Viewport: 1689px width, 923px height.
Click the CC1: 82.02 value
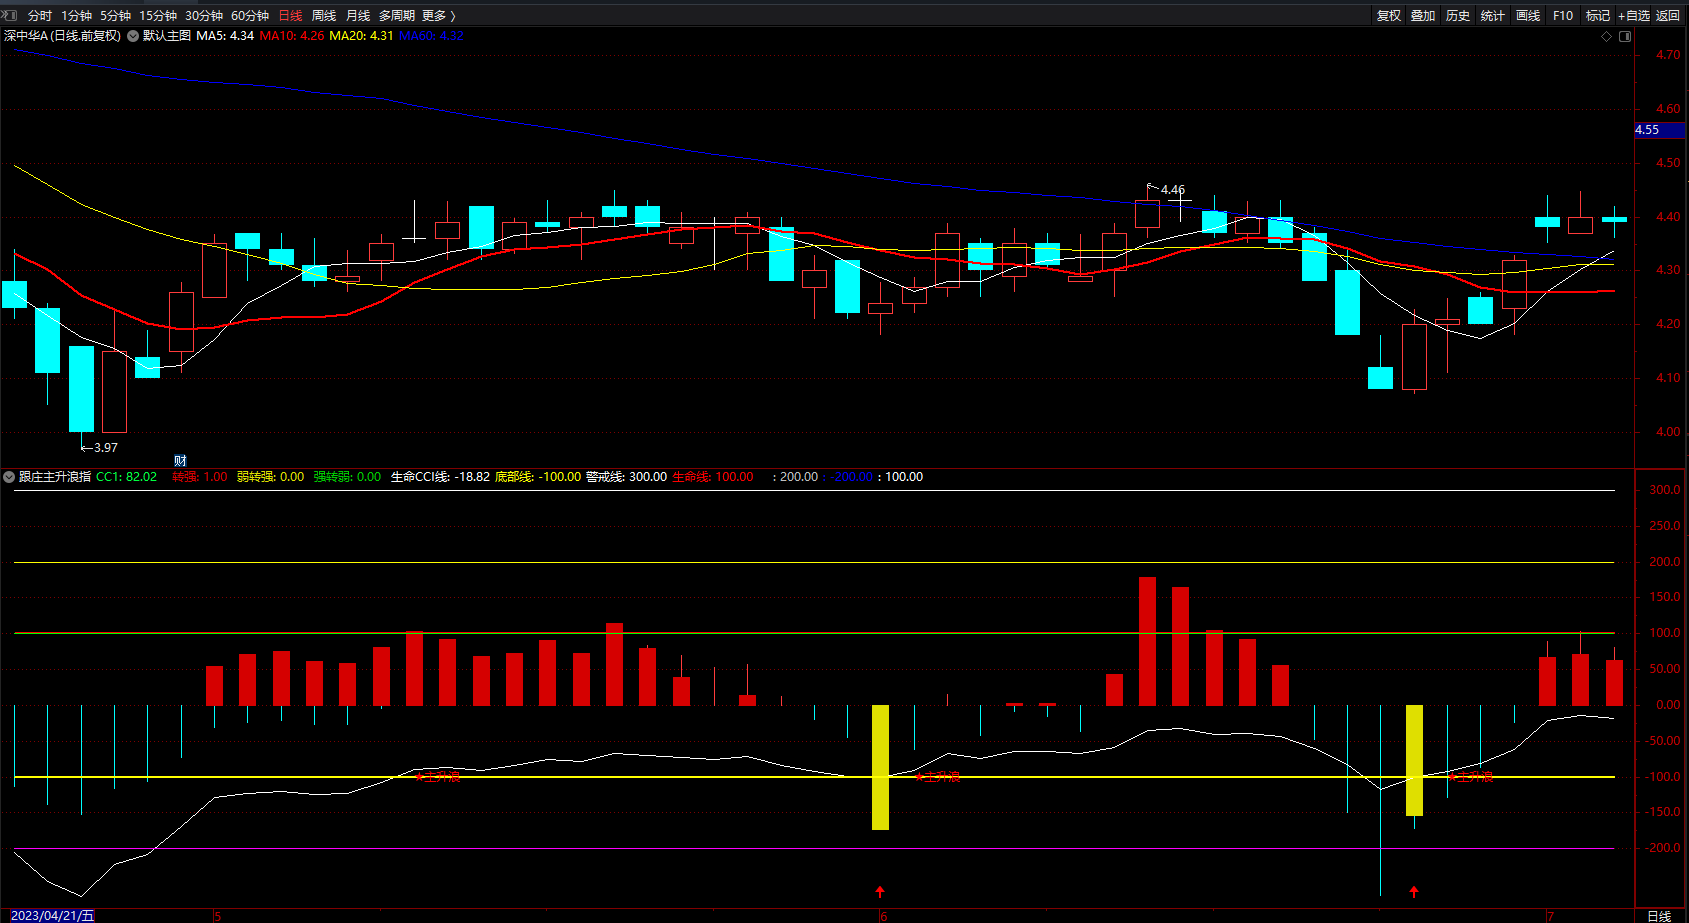pos(126,477)
